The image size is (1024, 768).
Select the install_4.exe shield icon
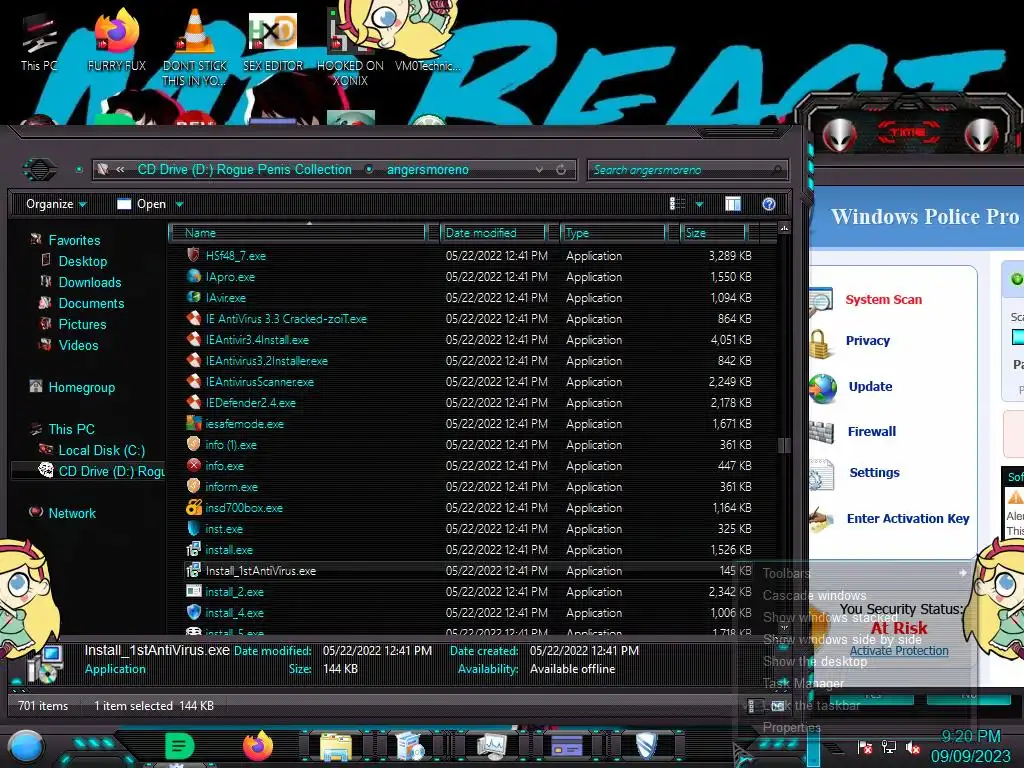click(x=193, y=612)
